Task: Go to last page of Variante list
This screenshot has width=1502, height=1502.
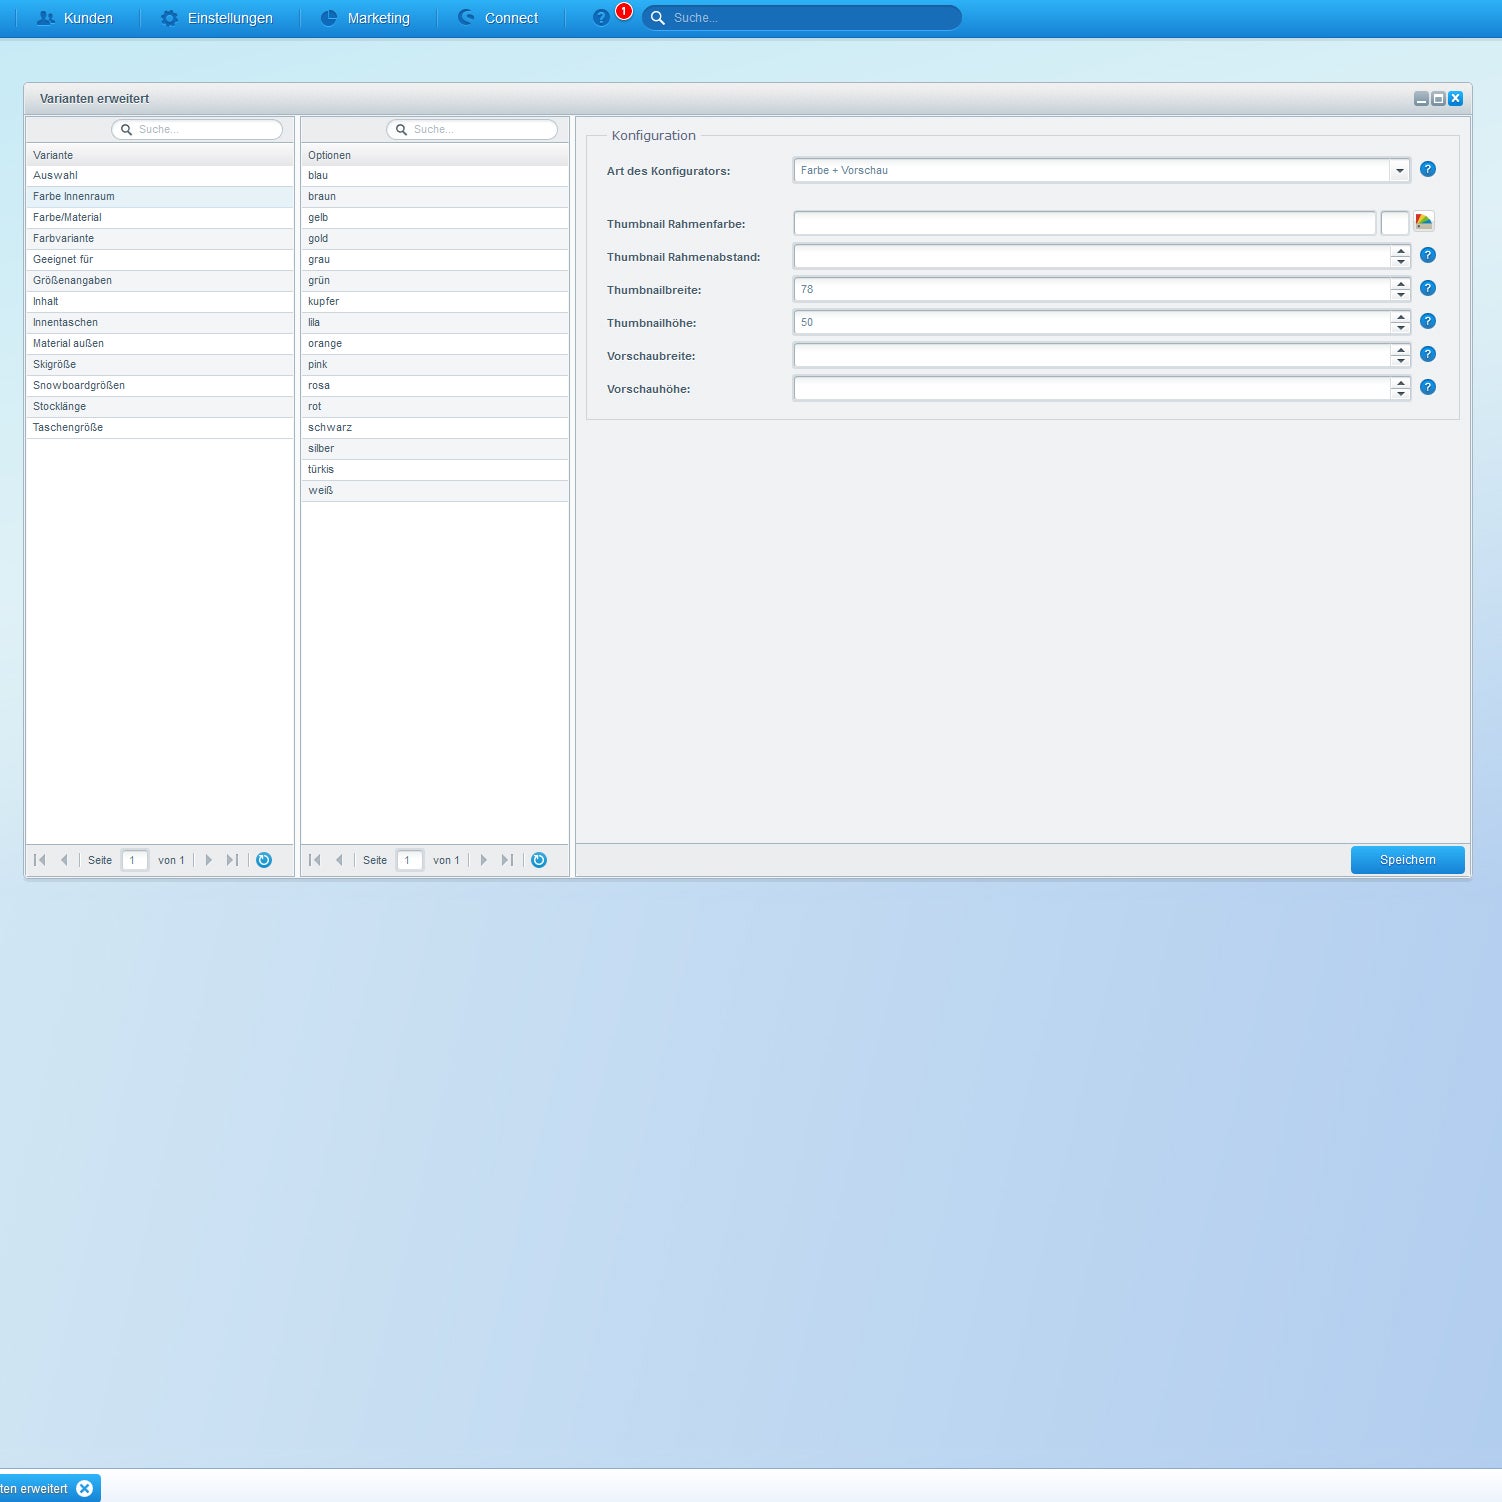Action: (232, 860)
